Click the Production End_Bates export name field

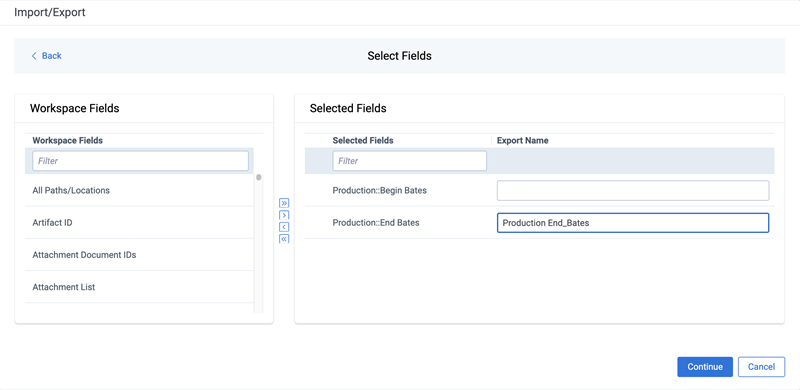633,223
